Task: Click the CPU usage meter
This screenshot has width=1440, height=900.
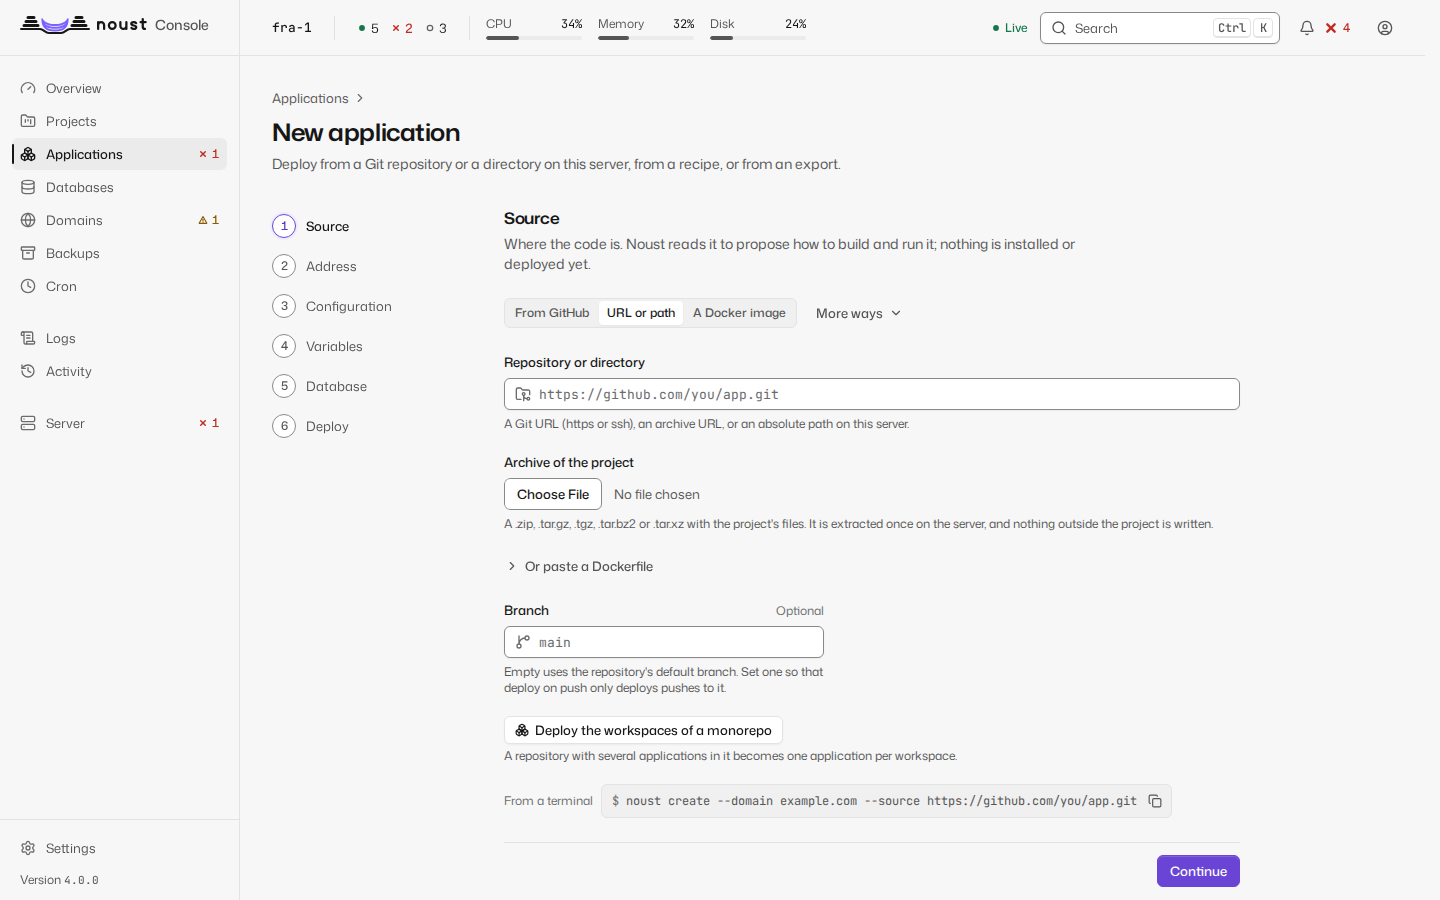Action: tap(534, 28)
